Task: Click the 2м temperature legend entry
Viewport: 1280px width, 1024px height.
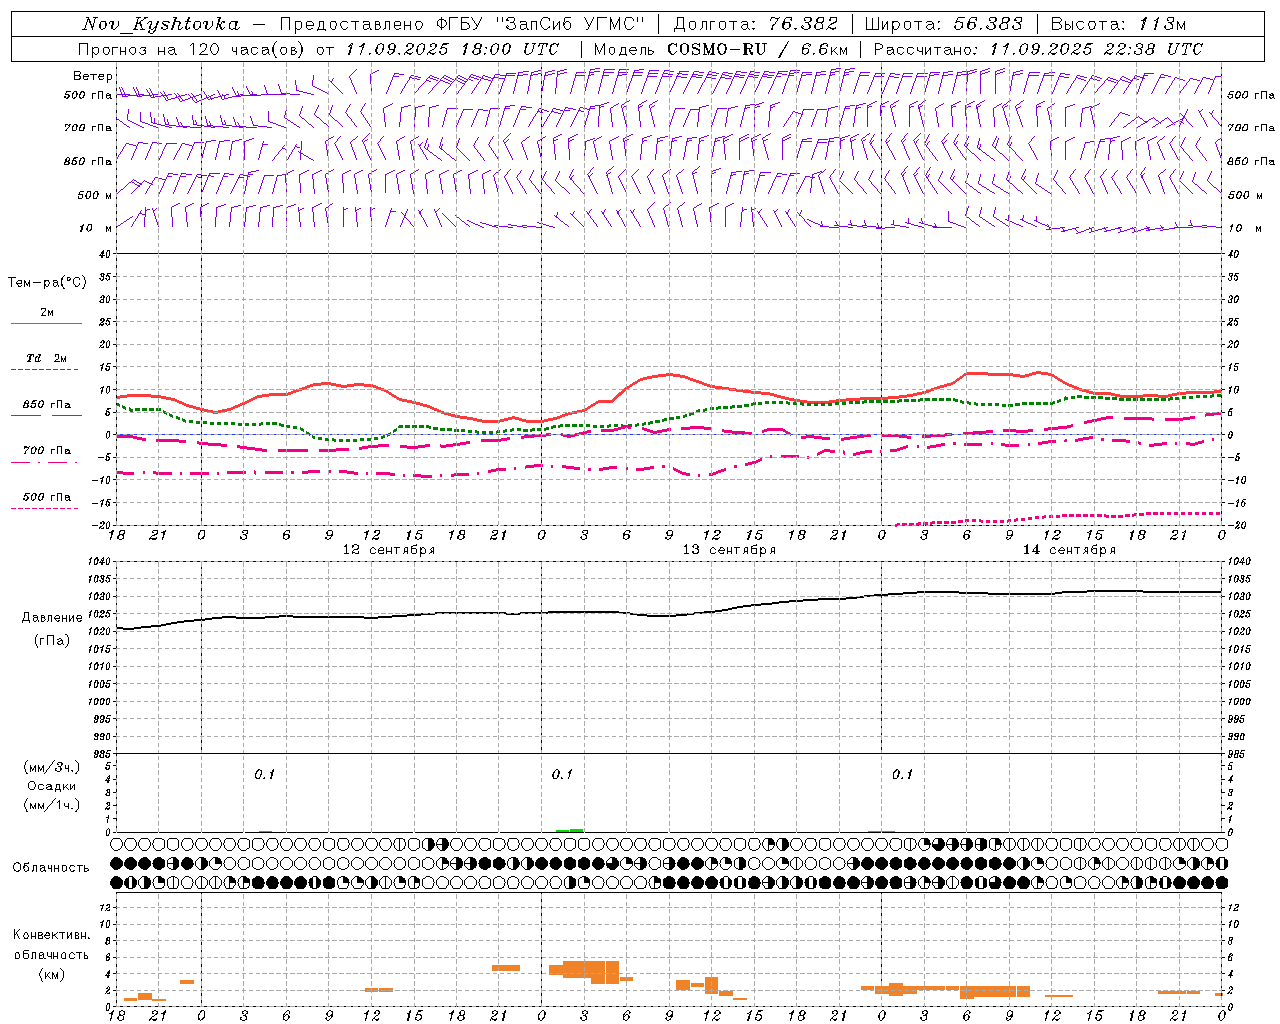Action: pos(47,313)
